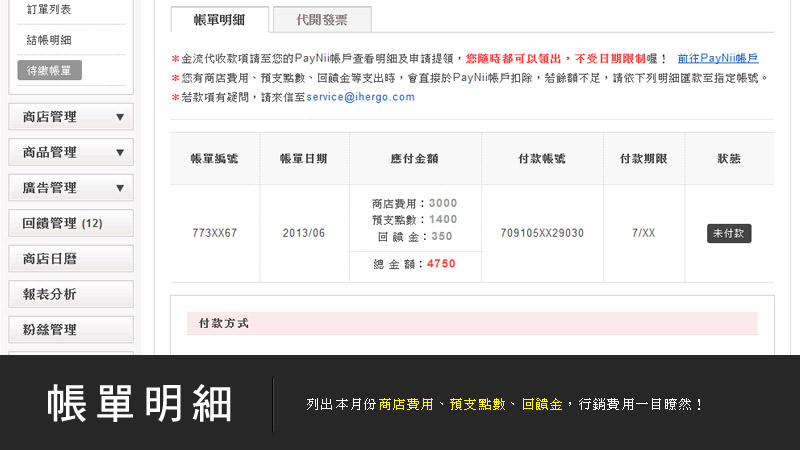The image size is (800, 450).
Task: Select the 待繳帳單 sidebar item
Action: [x=50, y=71]
